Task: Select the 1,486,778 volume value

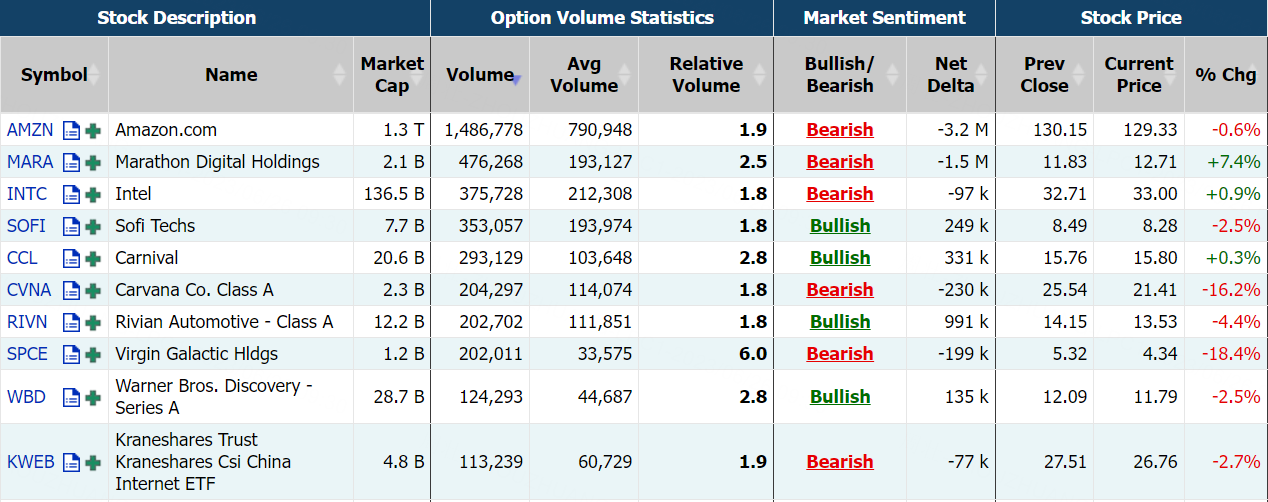Action: (484, 130)
